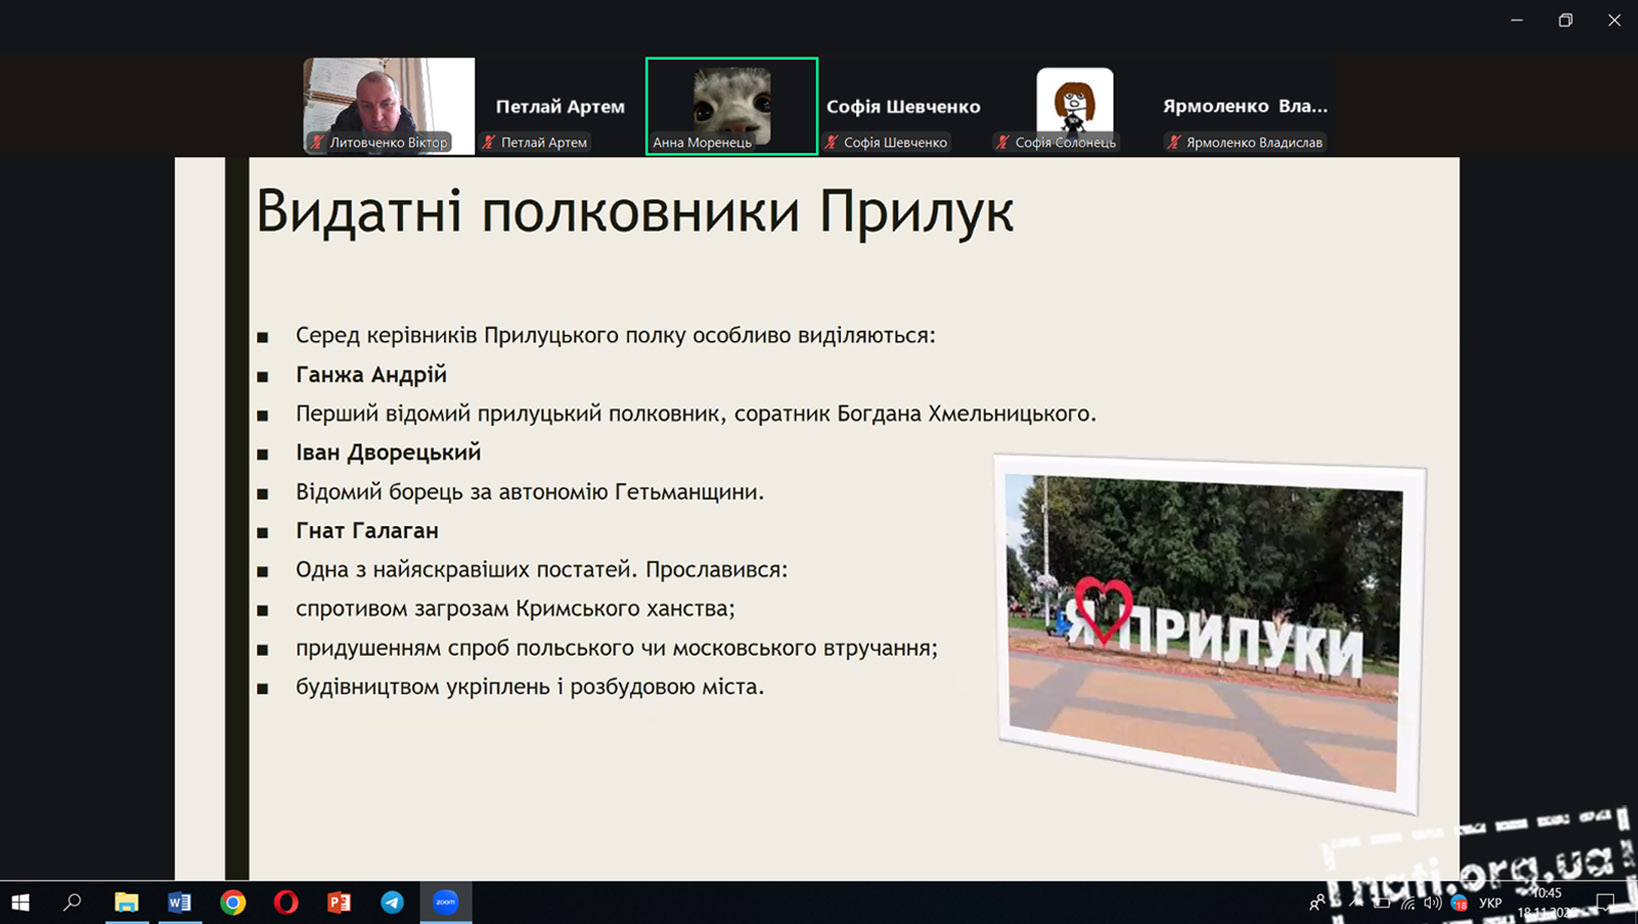
Task: Click Петлай Артем's participant tile
Action: tap(560, 106)
